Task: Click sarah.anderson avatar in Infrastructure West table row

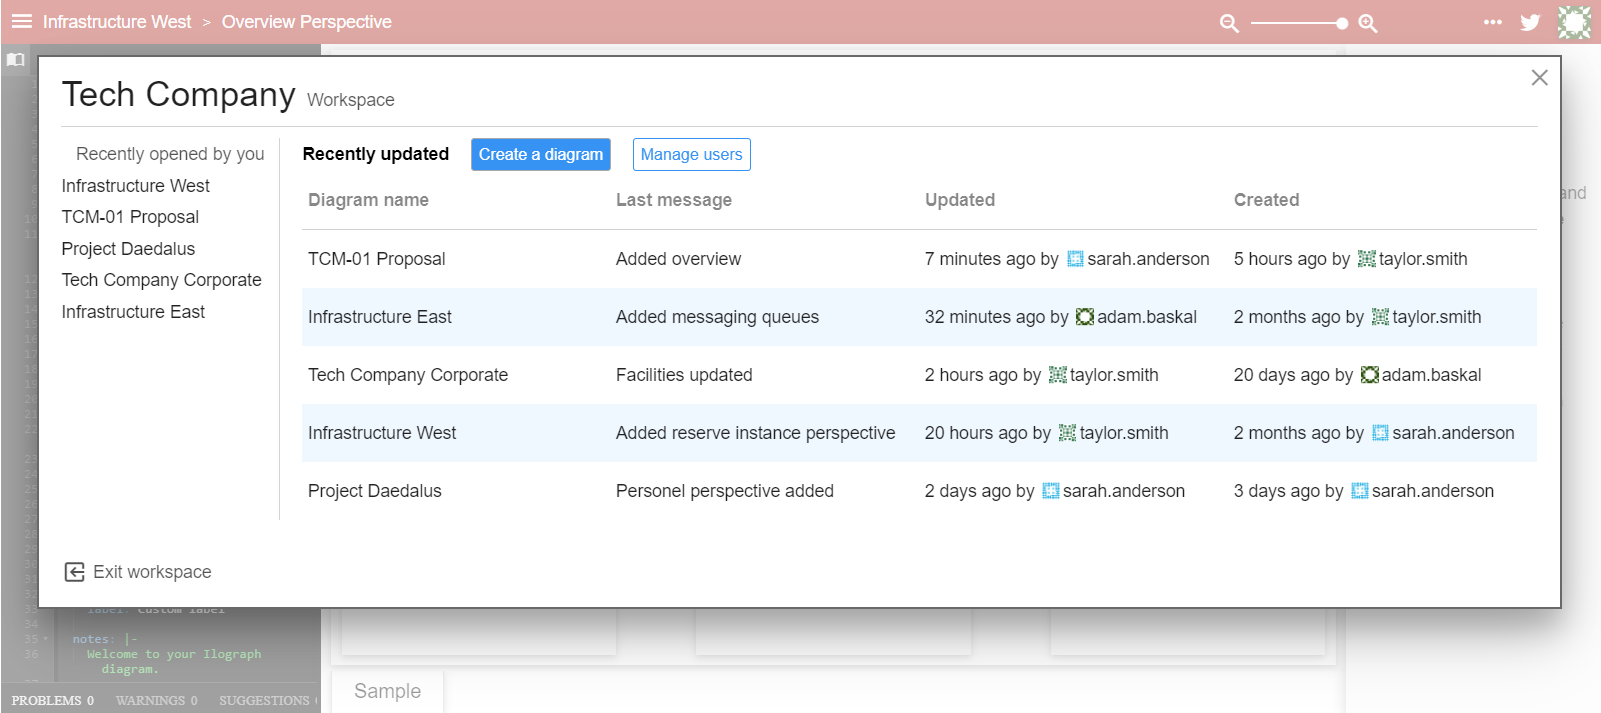Action: click(1380, 433)
